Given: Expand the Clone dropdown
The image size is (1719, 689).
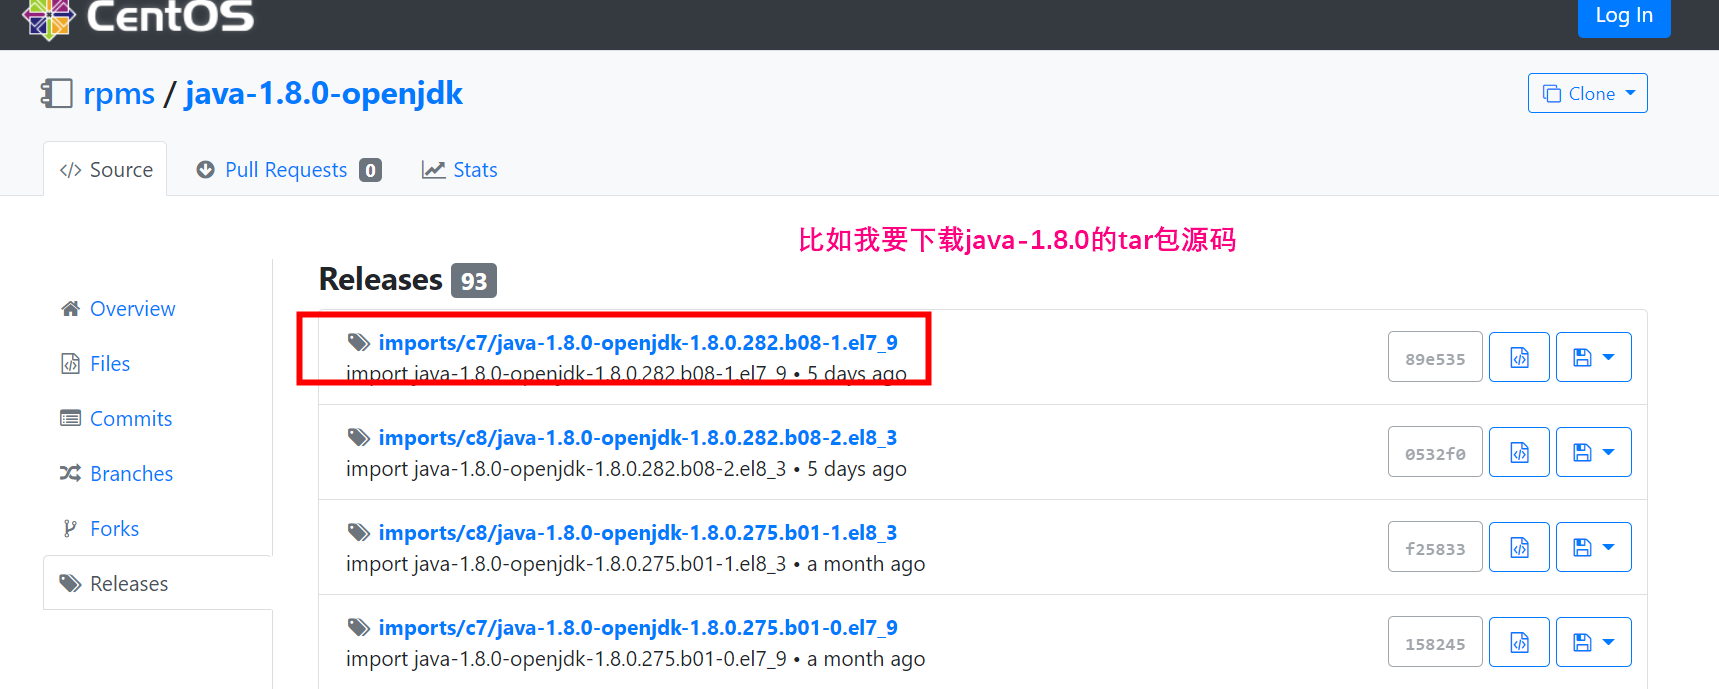Looking at the screenshot, I should pyautogui.click(x=1587, y=93).
